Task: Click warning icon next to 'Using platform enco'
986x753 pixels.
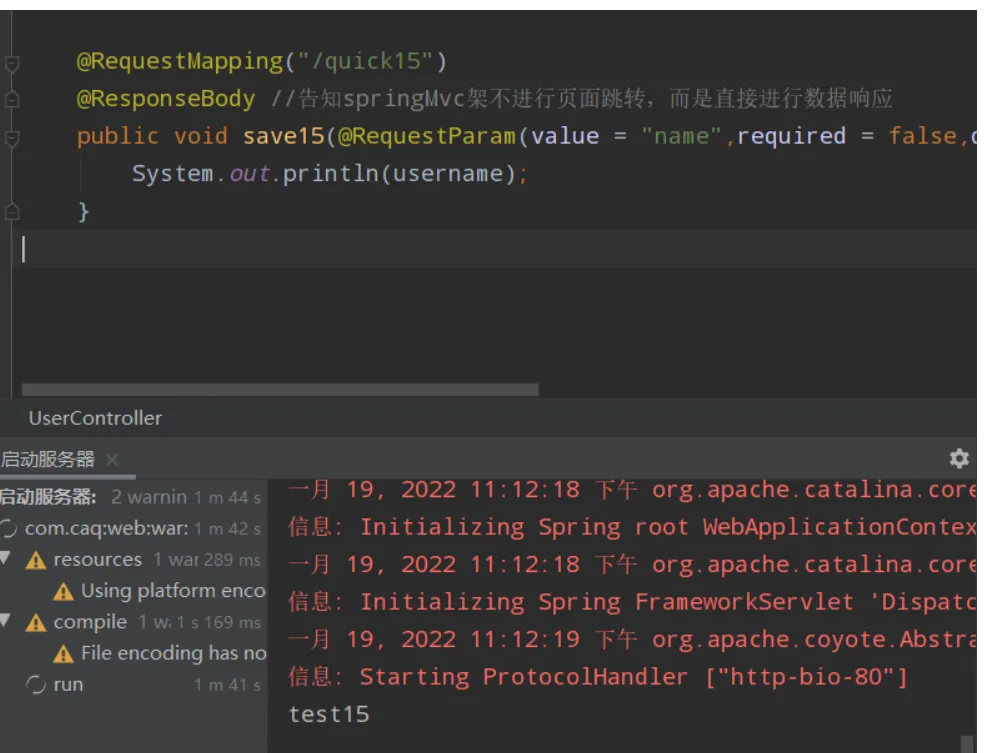Action: pos(64,591)
